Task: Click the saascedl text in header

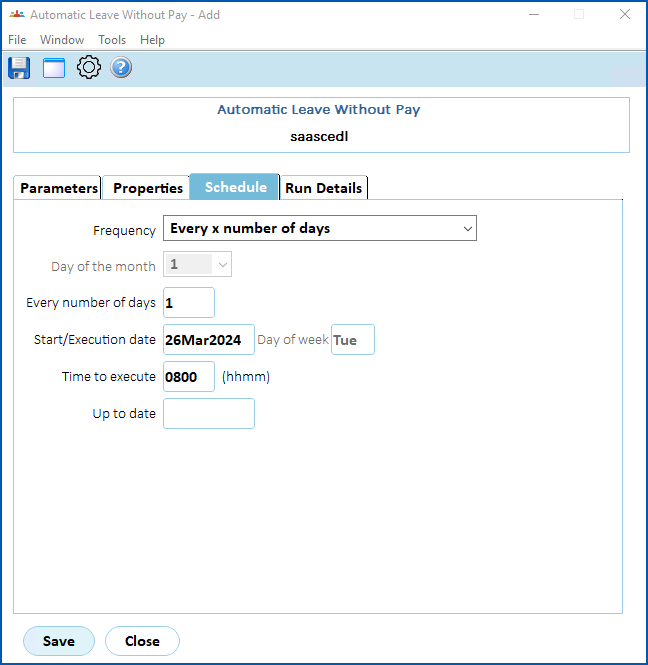Action: (x=319, y=137)
